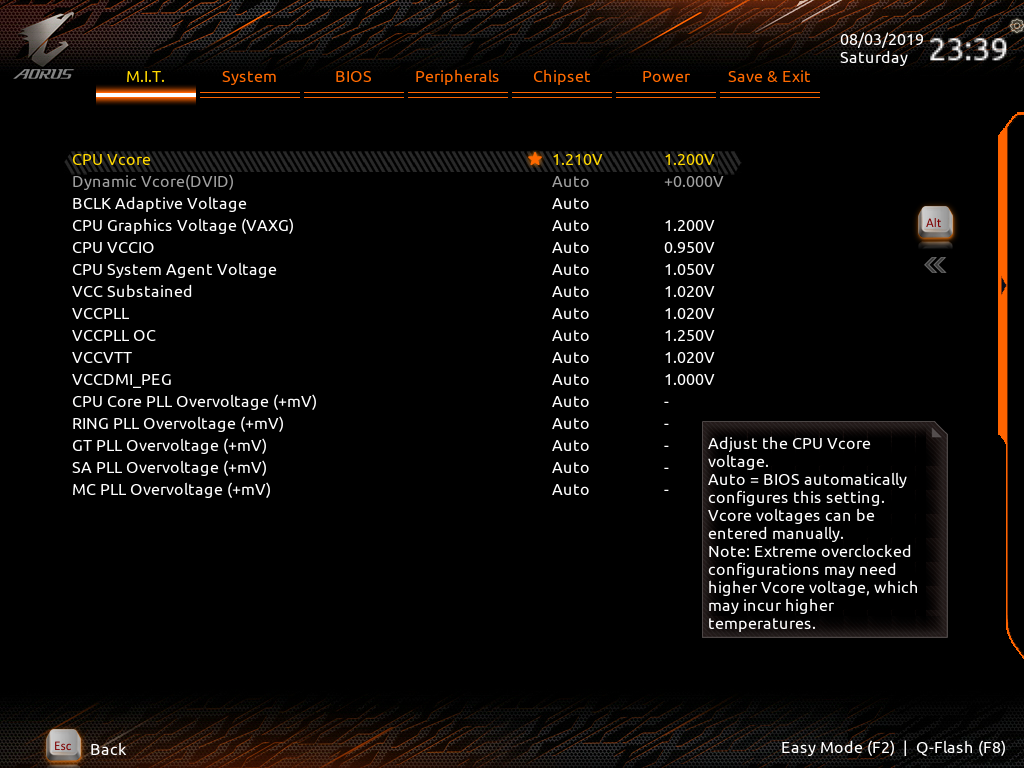Open the M.I.T. tab
Screen dimensions: 1024x768
(x=146, y=77)
